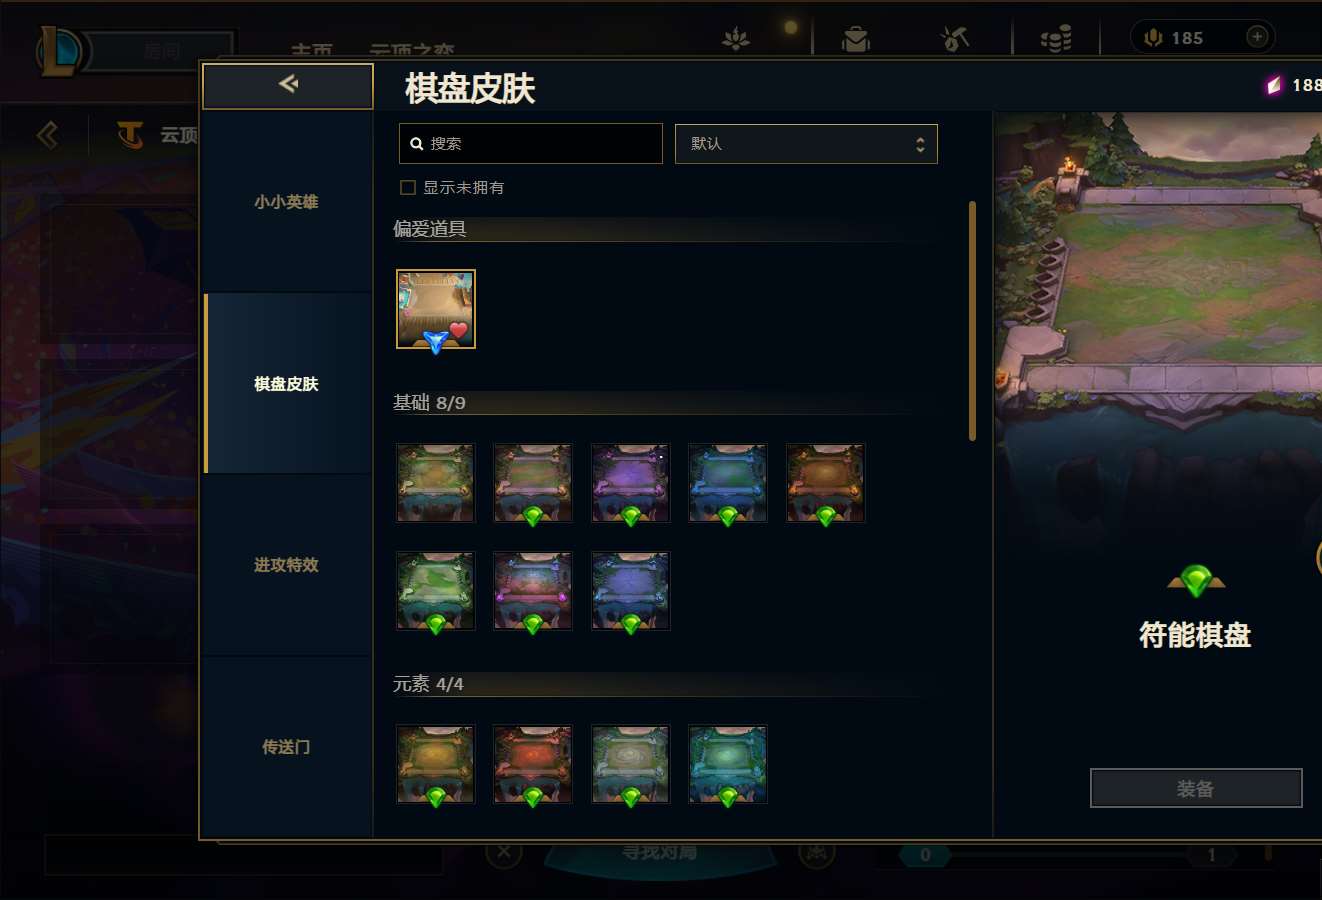Open the coins store icon in top bar
This screenshot has height=900, width=1322.
[x=1056, y=39]
